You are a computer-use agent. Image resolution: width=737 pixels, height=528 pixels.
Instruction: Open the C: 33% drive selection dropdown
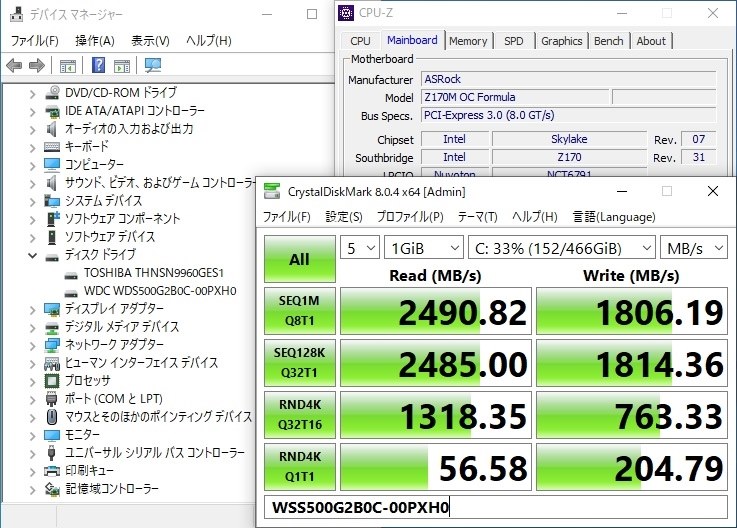[x=562, y=248]
